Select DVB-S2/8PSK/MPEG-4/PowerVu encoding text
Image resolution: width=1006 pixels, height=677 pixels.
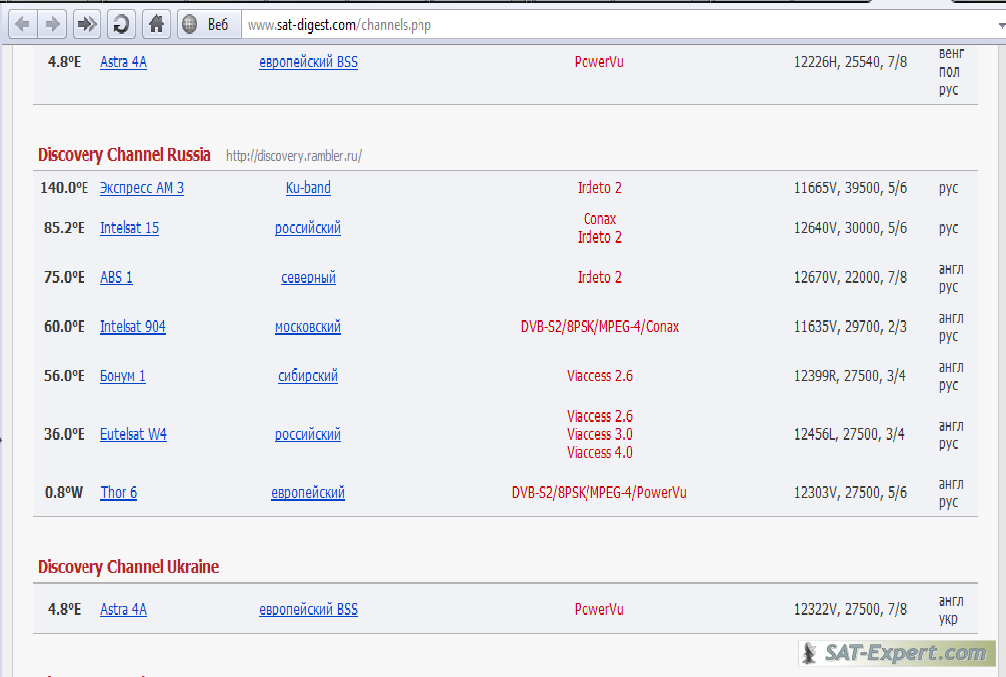click(599, 493)
